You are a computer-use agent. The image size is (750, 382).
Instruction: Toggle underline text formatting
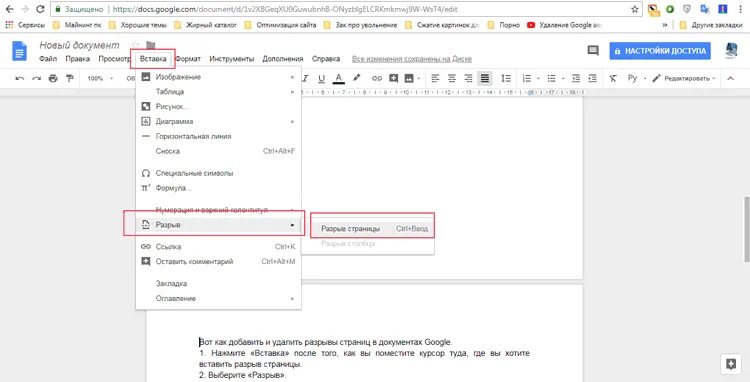click(321, 78)
